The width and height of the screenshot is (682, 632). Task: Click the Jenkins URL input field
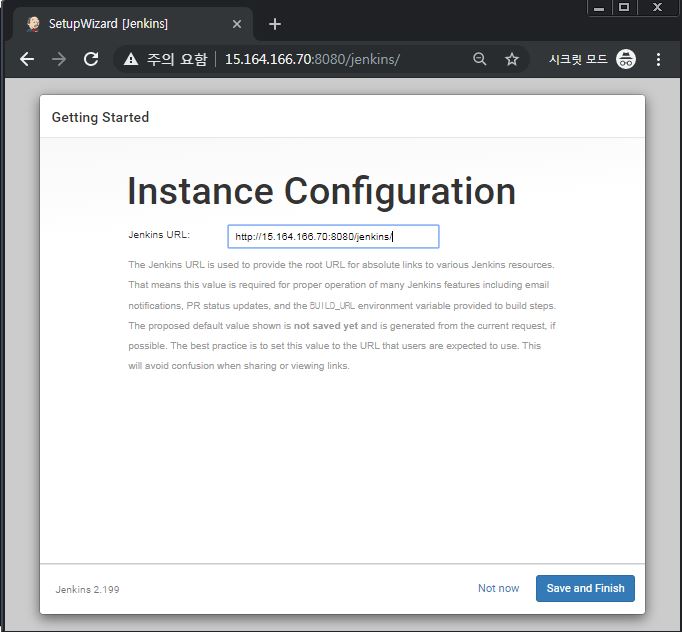pos(333,237)
